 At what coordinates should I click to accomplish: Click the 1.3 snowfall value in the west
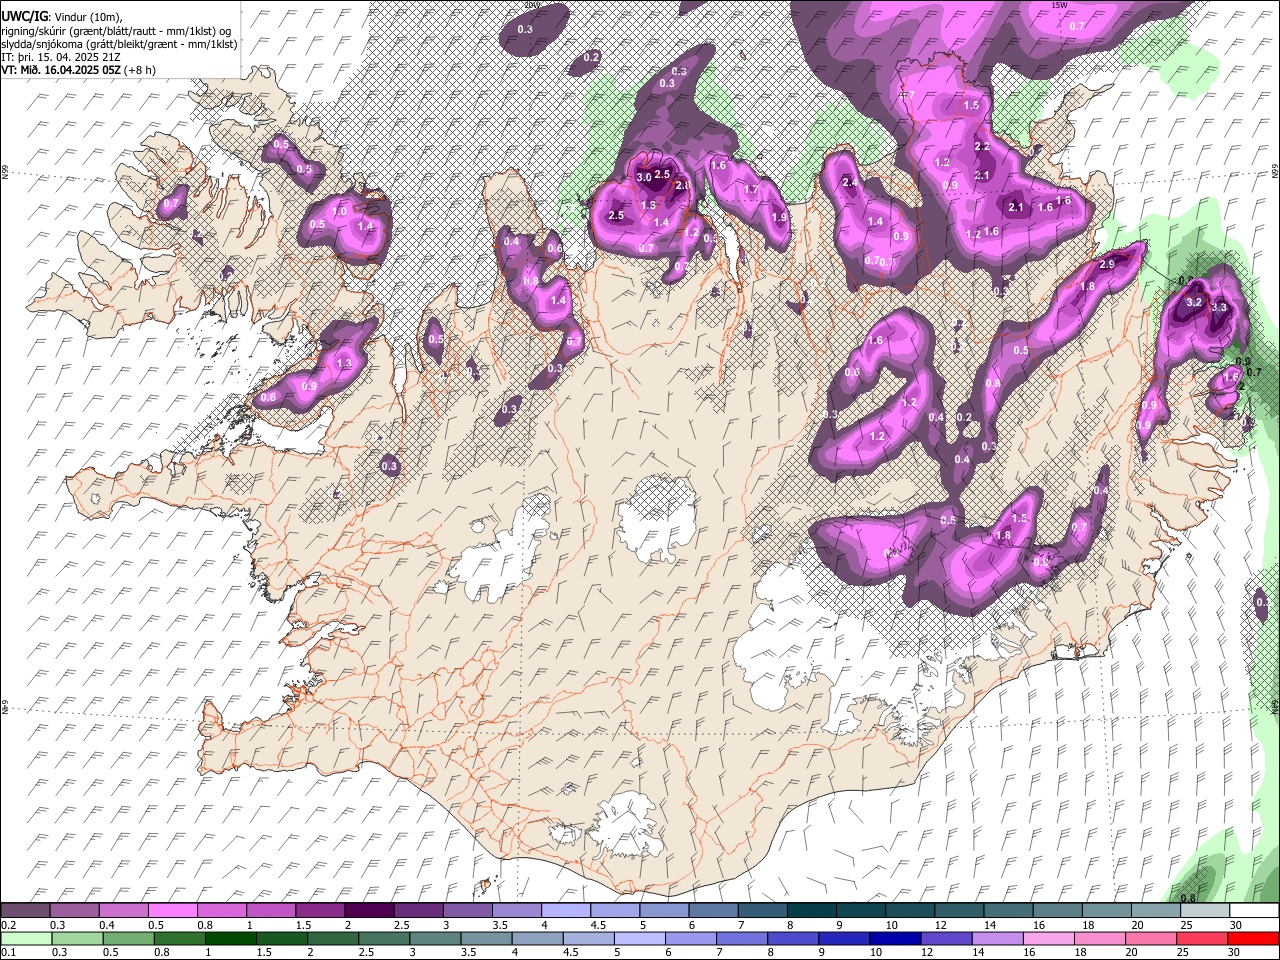click(345, 363)
